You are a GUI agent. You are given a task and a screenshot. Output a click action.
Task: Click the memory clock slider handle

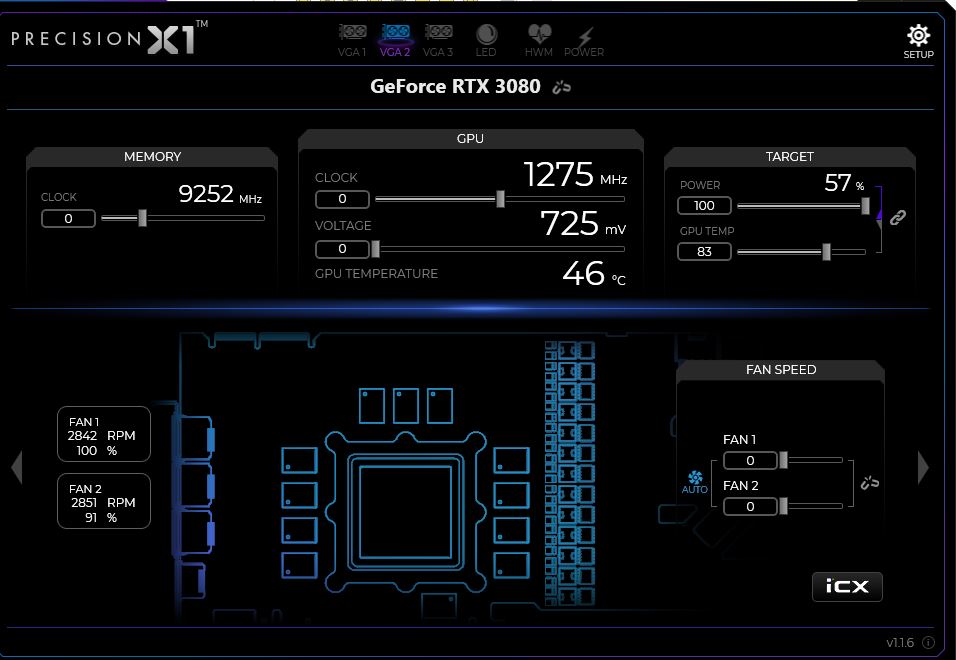point(143,218)
